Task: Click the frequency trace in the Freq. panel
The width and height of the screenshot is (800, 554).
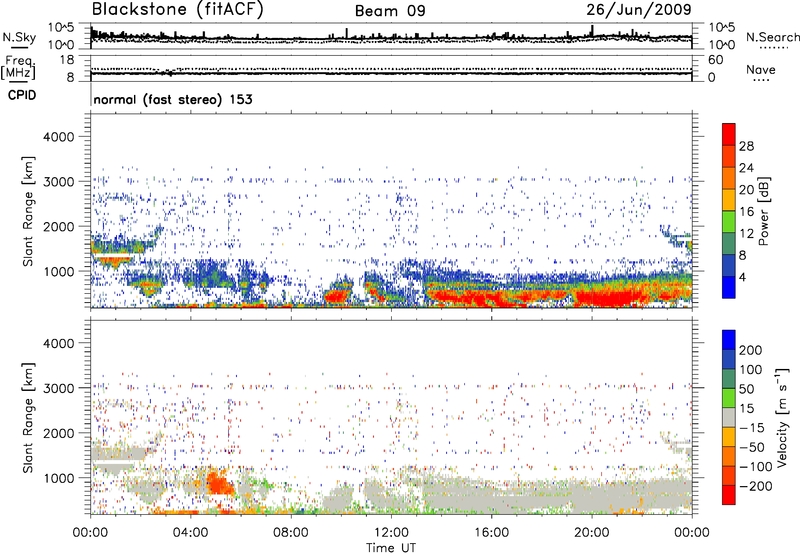Action: (x=391, y=73)
